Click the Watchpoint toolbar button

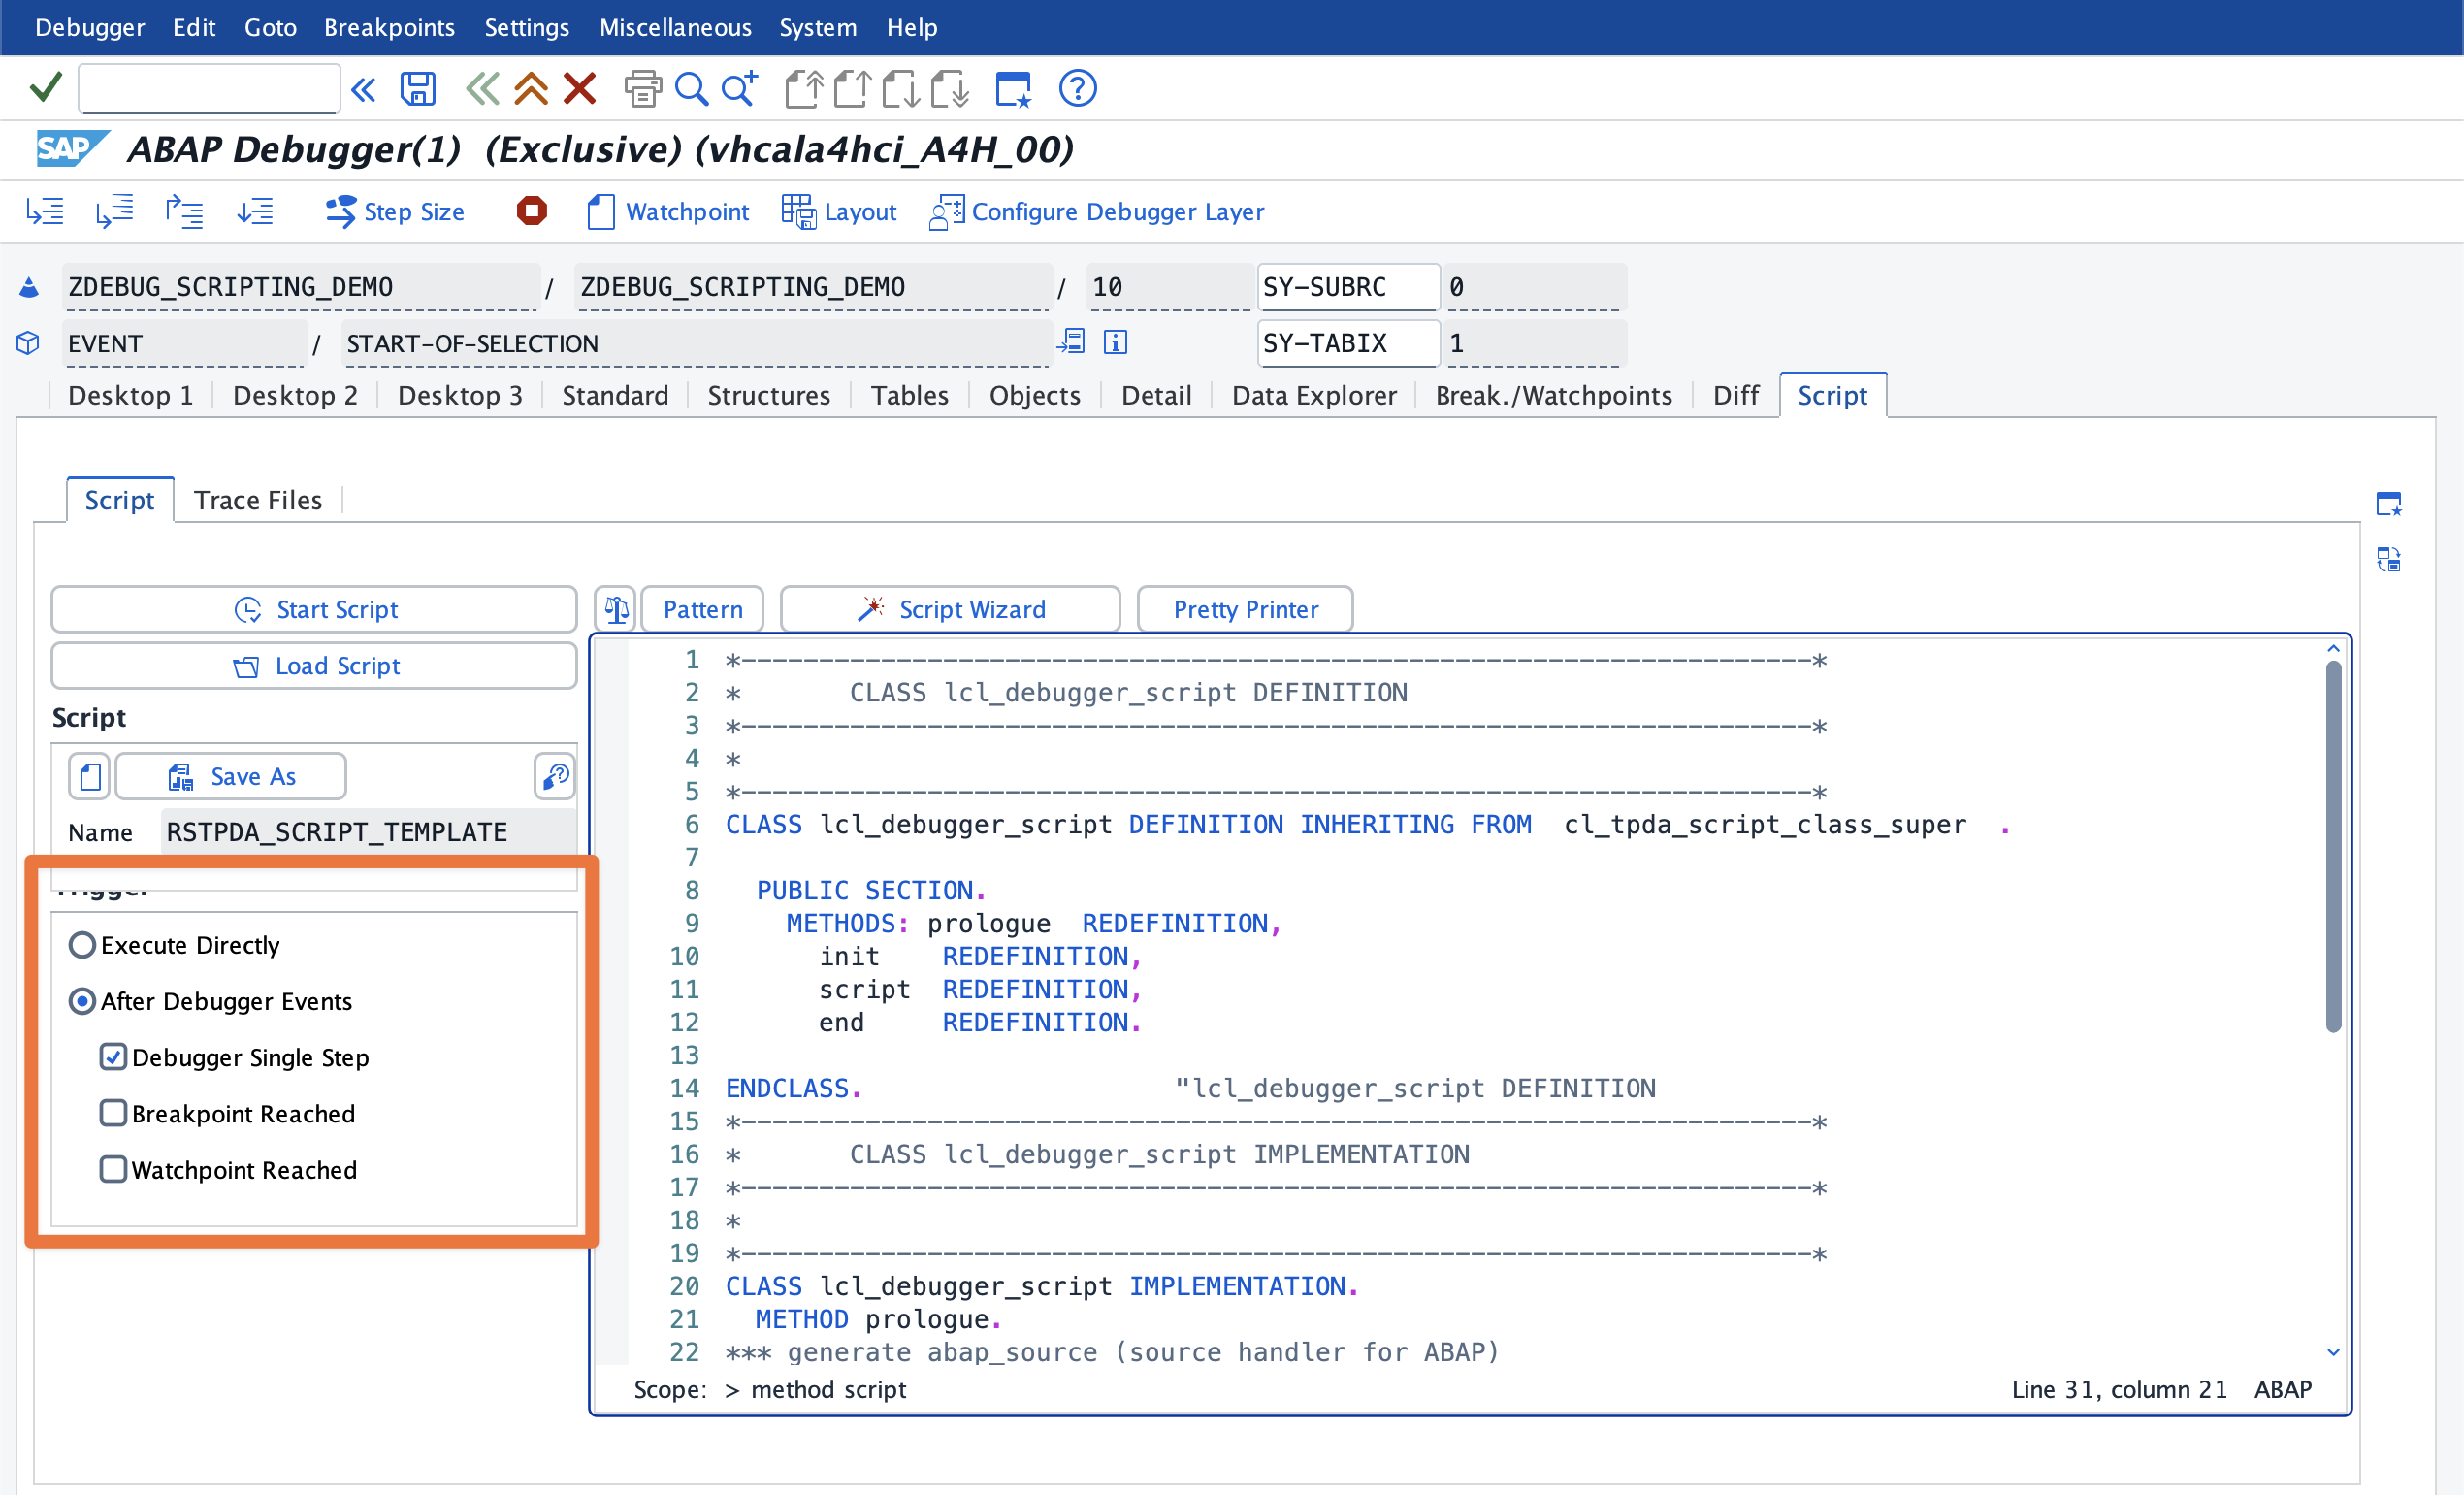[668, 211]
